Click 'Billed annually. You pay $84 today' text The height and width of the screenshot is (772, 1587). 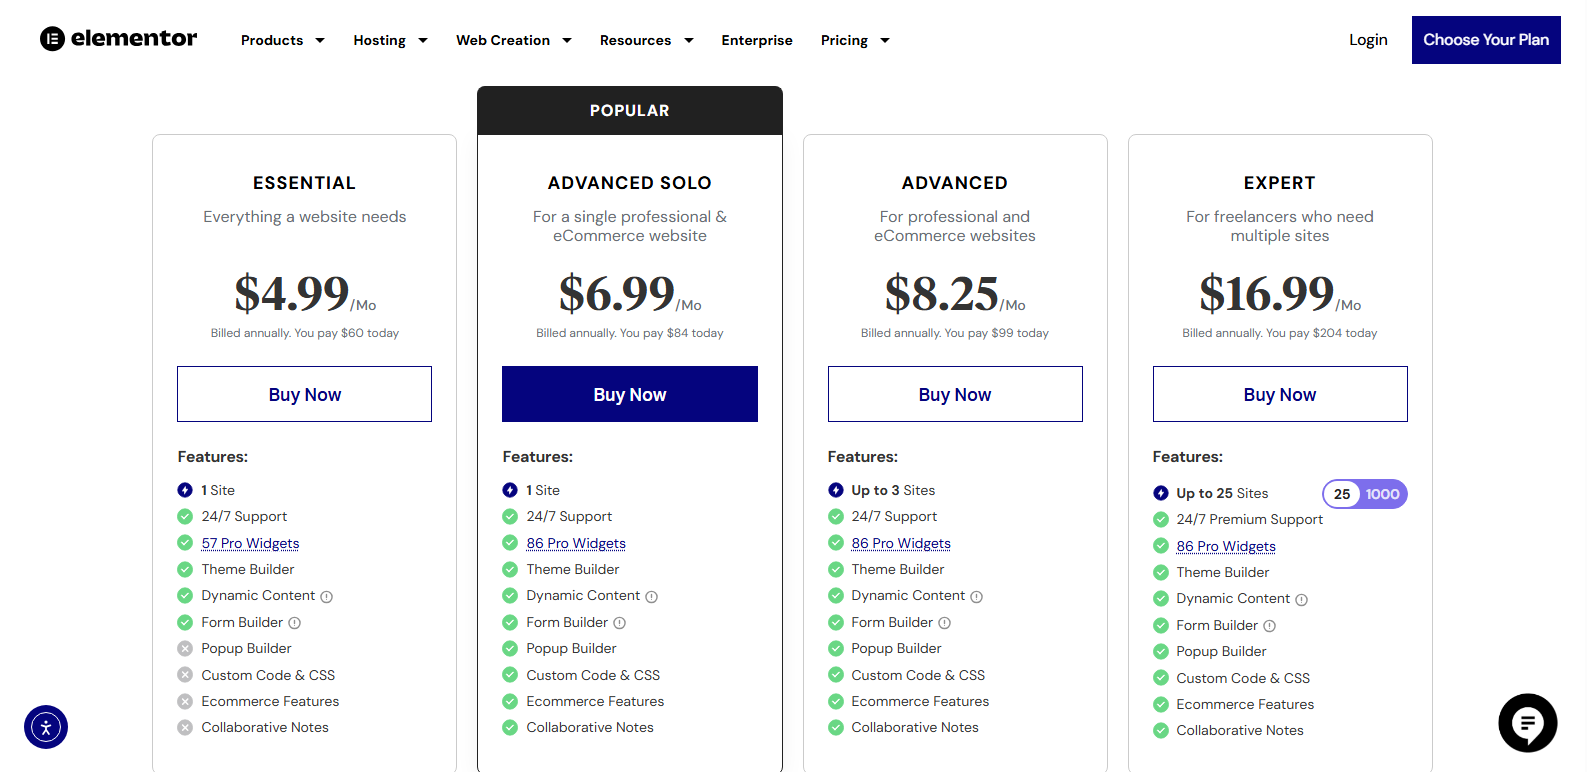630,333
